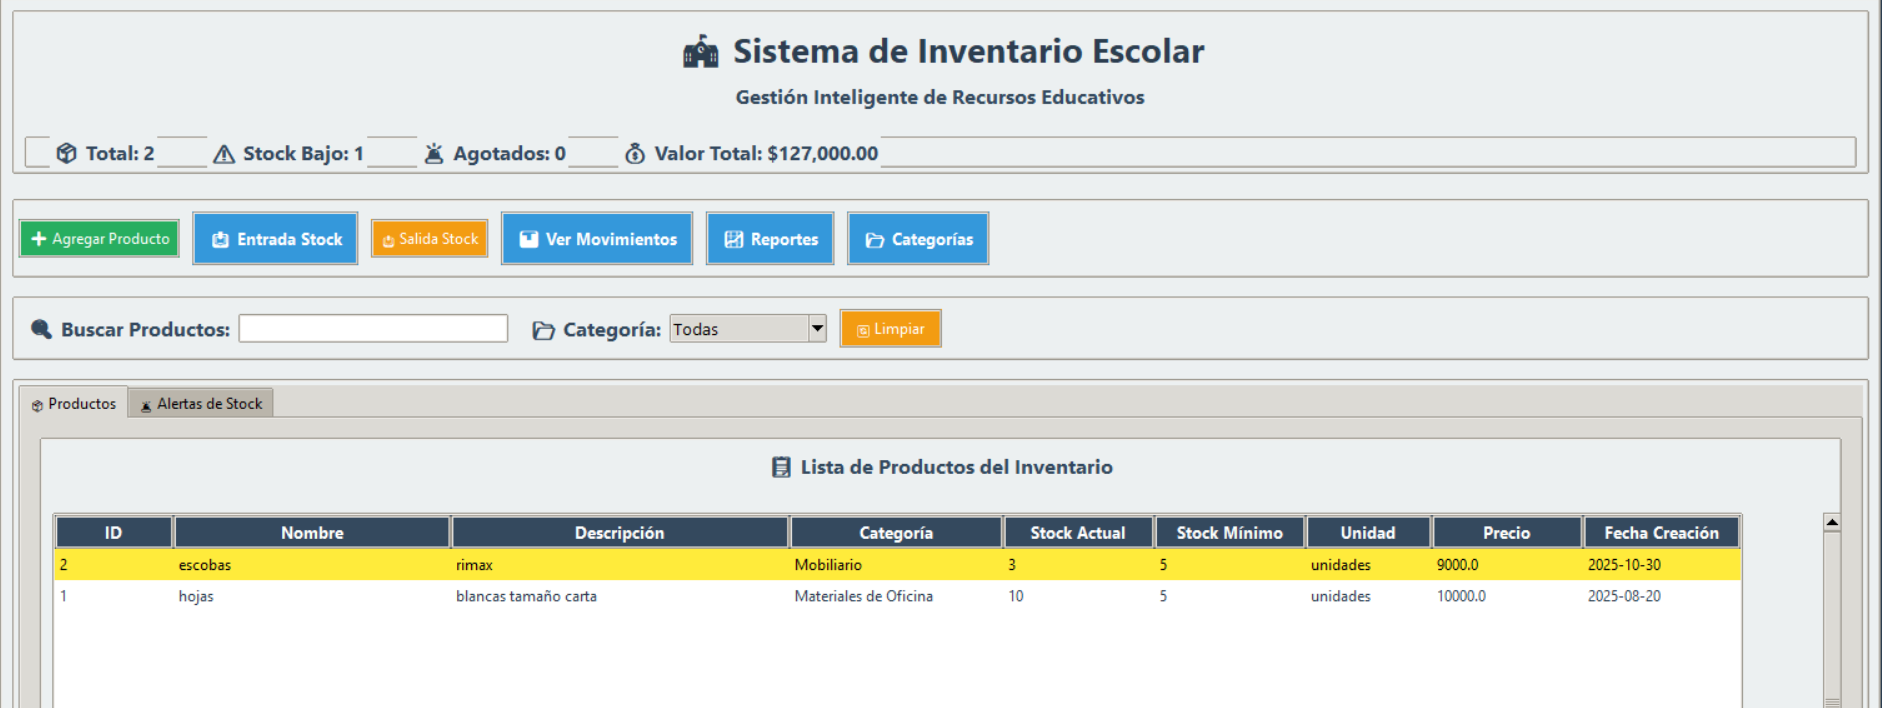
Task: Click the magnifying glass search icon
Action: [41, 329]
